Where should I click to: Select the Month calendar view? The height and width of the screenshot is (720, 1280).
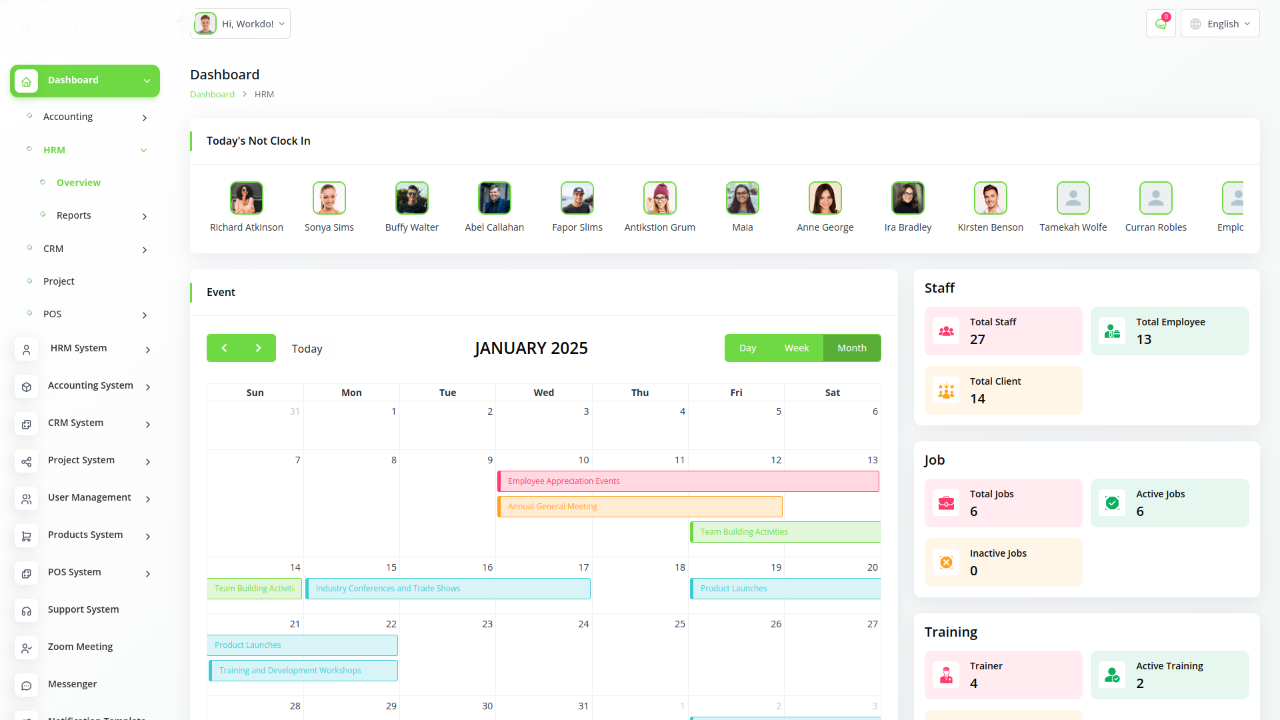pyautogui.click(x=852, y=348)
